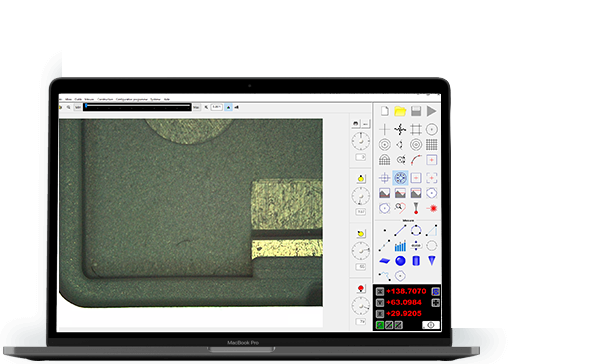
Task: Open the Construction menu
Action: point(105,99)
